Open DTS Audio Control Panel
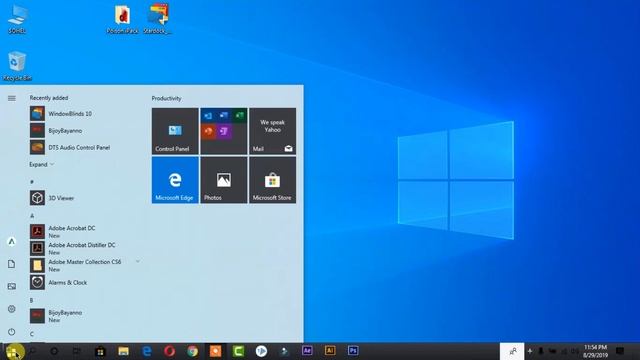The image size is (640, 360). coord(84,147)
